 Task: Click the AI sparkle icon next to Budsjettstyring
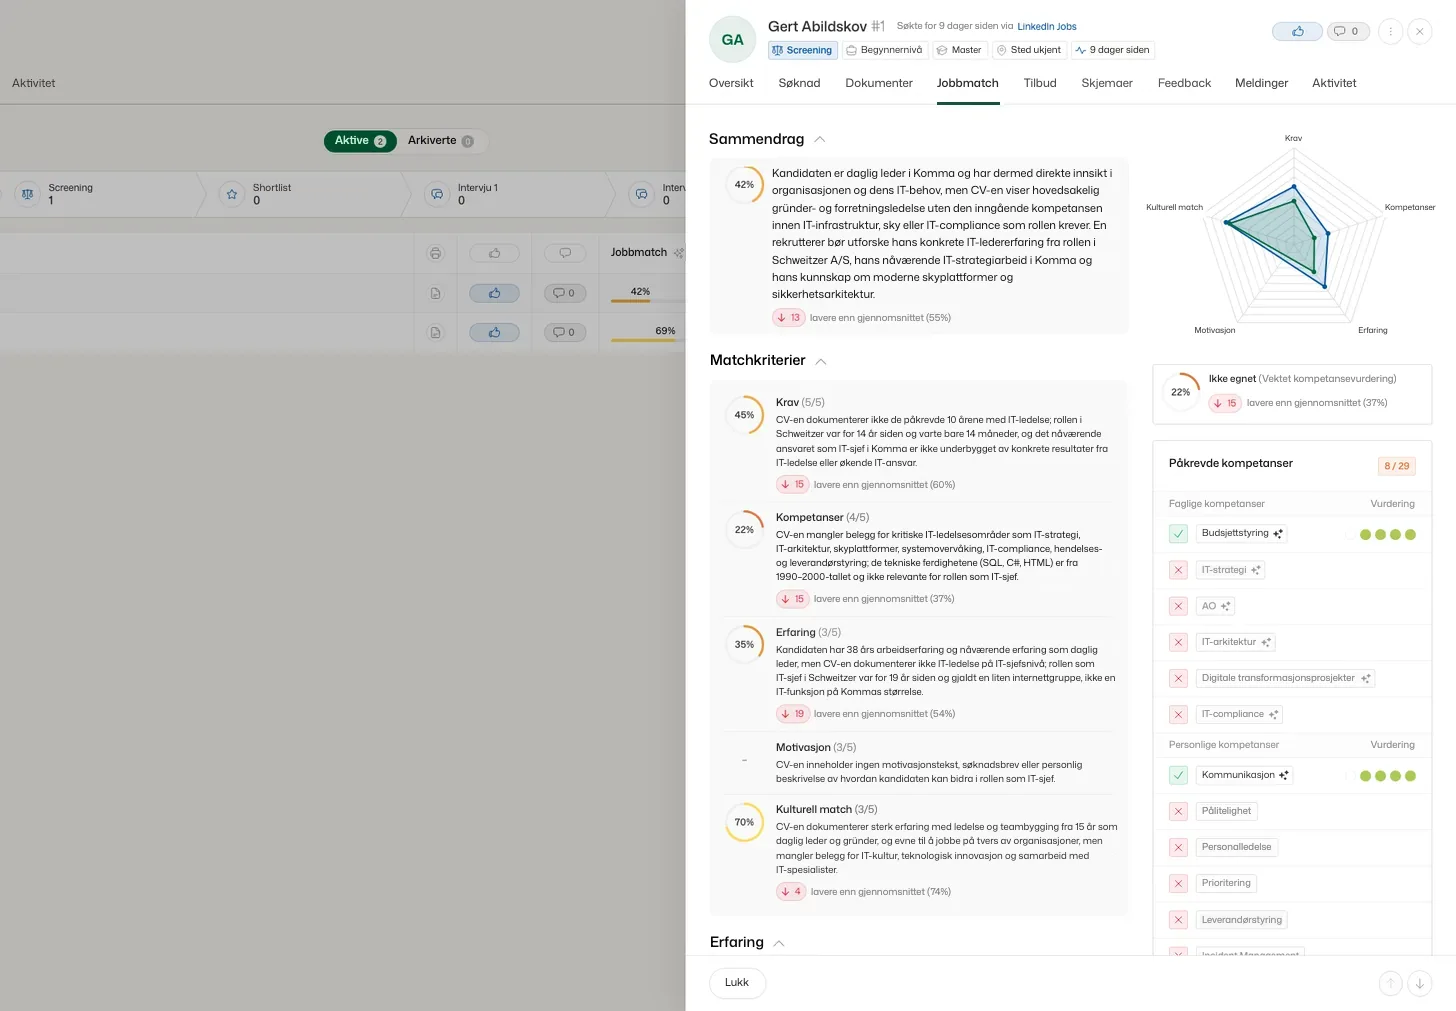coord(1278,534)
